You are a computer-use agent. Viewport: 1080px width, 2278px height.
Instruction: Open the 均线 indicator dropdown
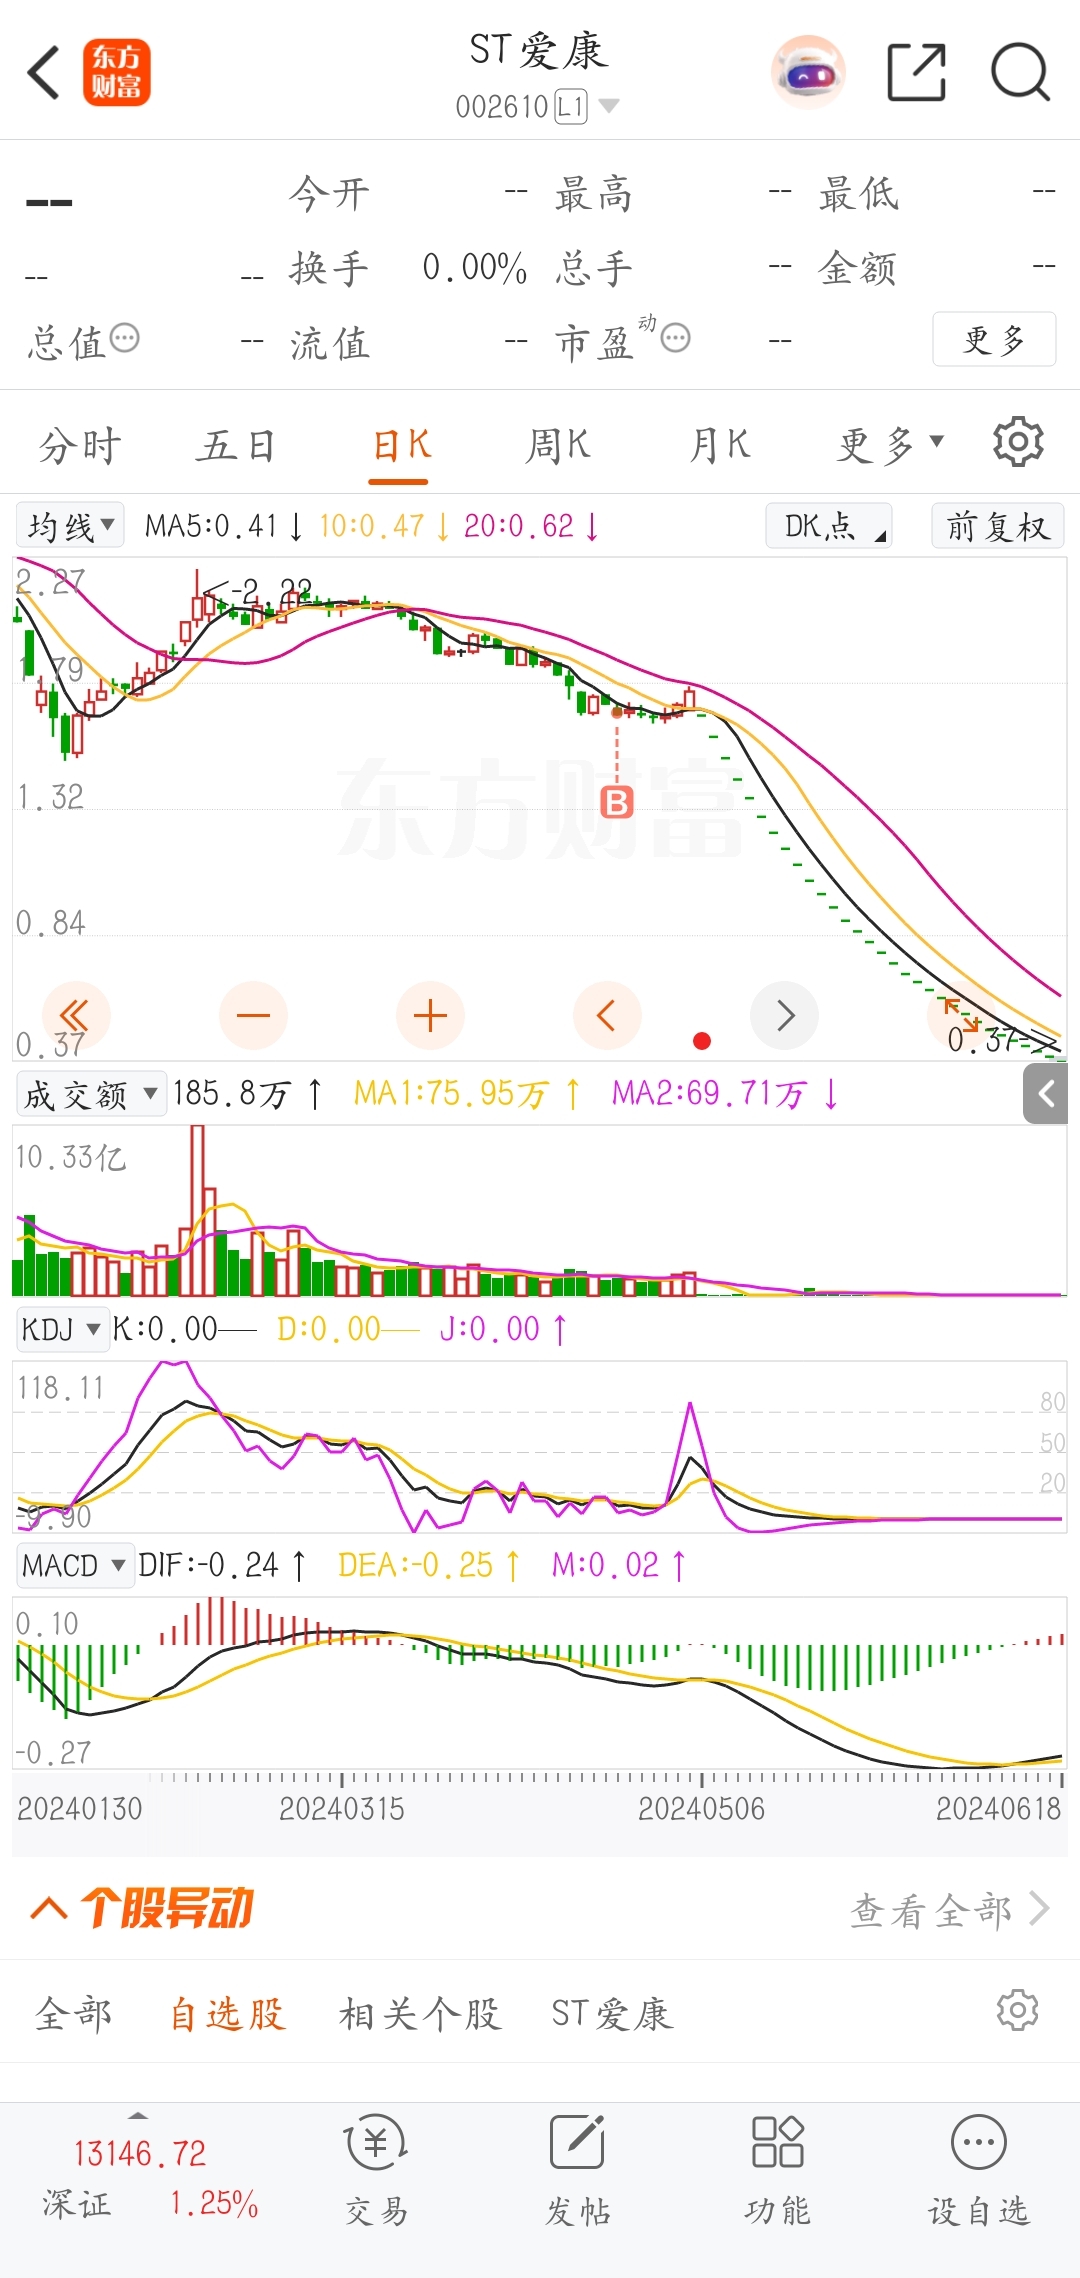click(x=70, y=525)
